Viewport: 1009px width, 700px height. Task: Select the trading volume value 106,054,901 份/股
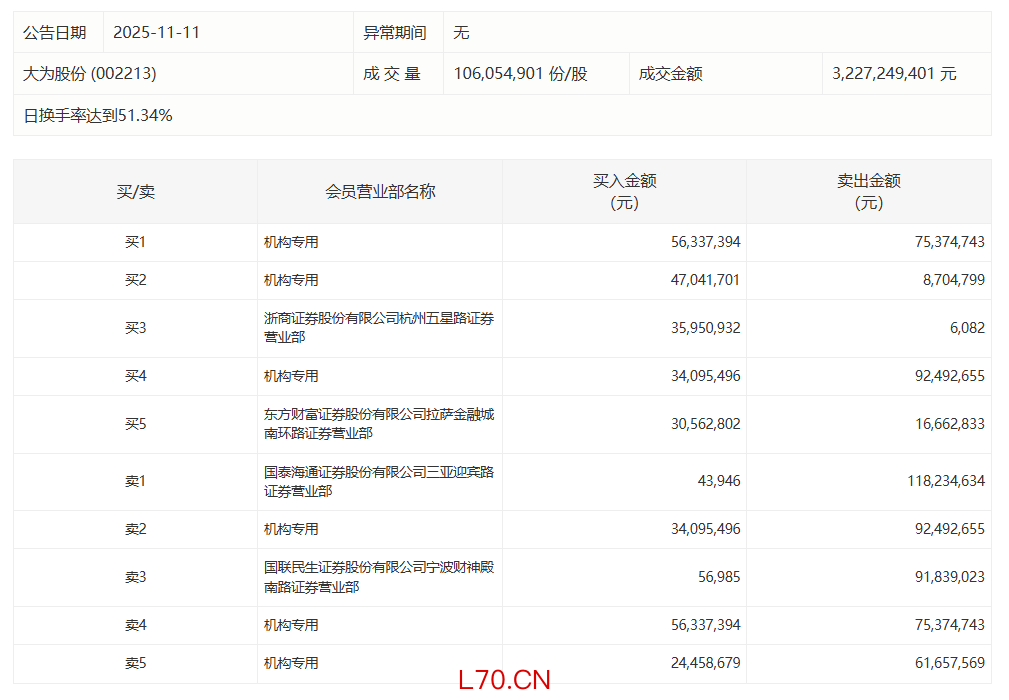pyautogui.click(x=520, y=74)
